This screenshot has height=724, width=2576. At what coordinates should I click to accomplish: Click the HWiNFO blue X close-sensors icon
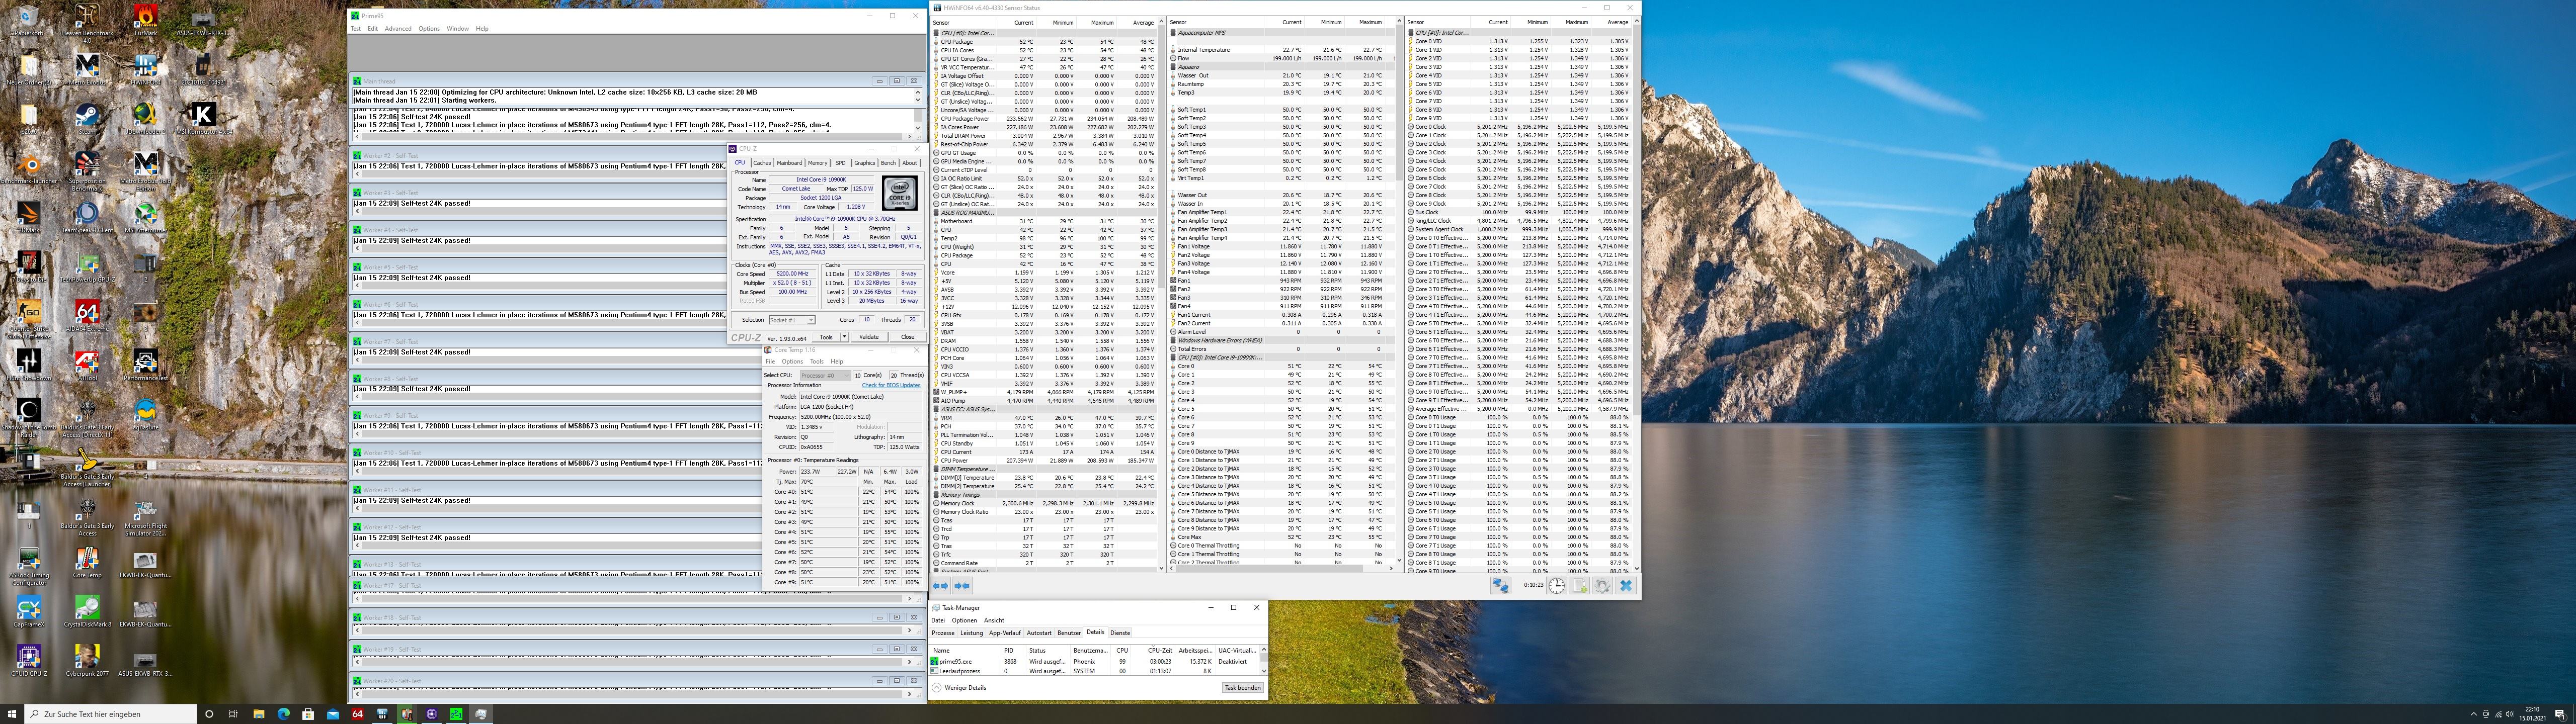pyautogui.click(x=1625, y=586)
